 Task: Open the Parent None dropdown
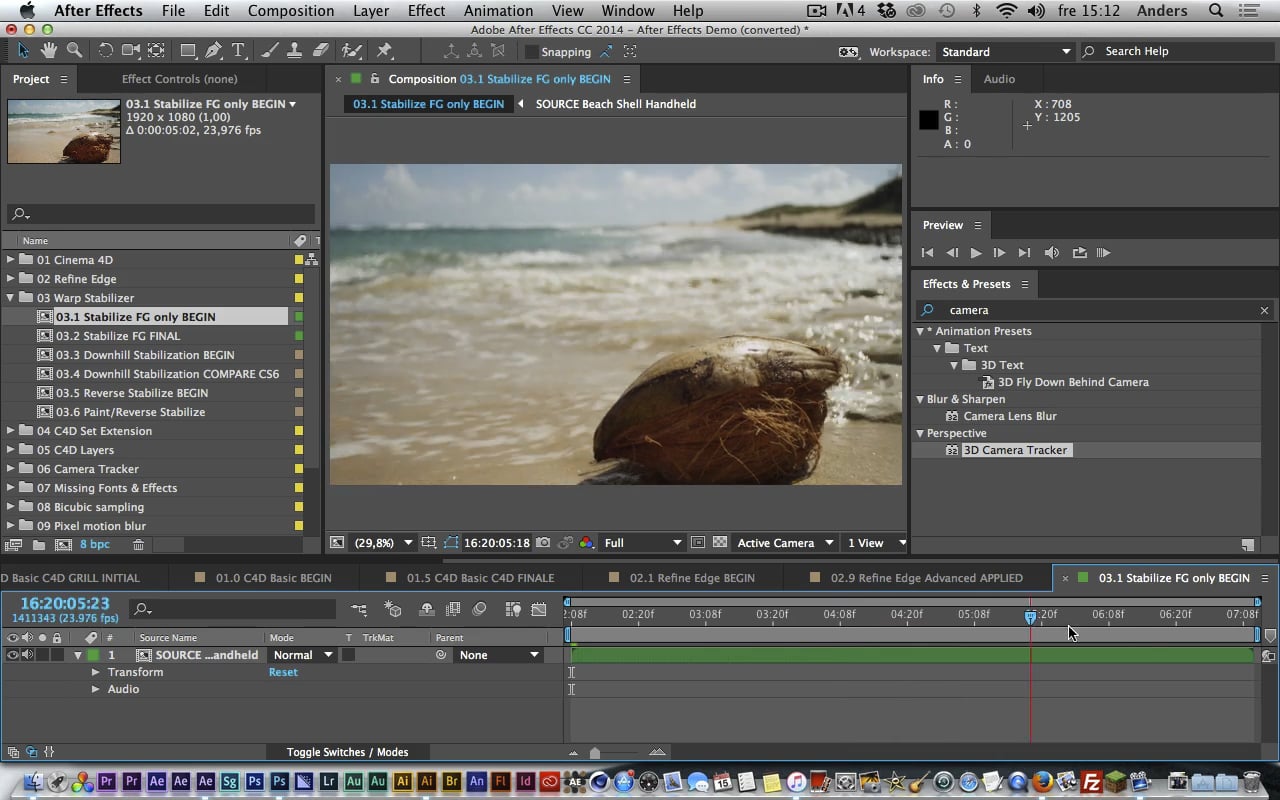pyautogui.click(x=498, y=655)
